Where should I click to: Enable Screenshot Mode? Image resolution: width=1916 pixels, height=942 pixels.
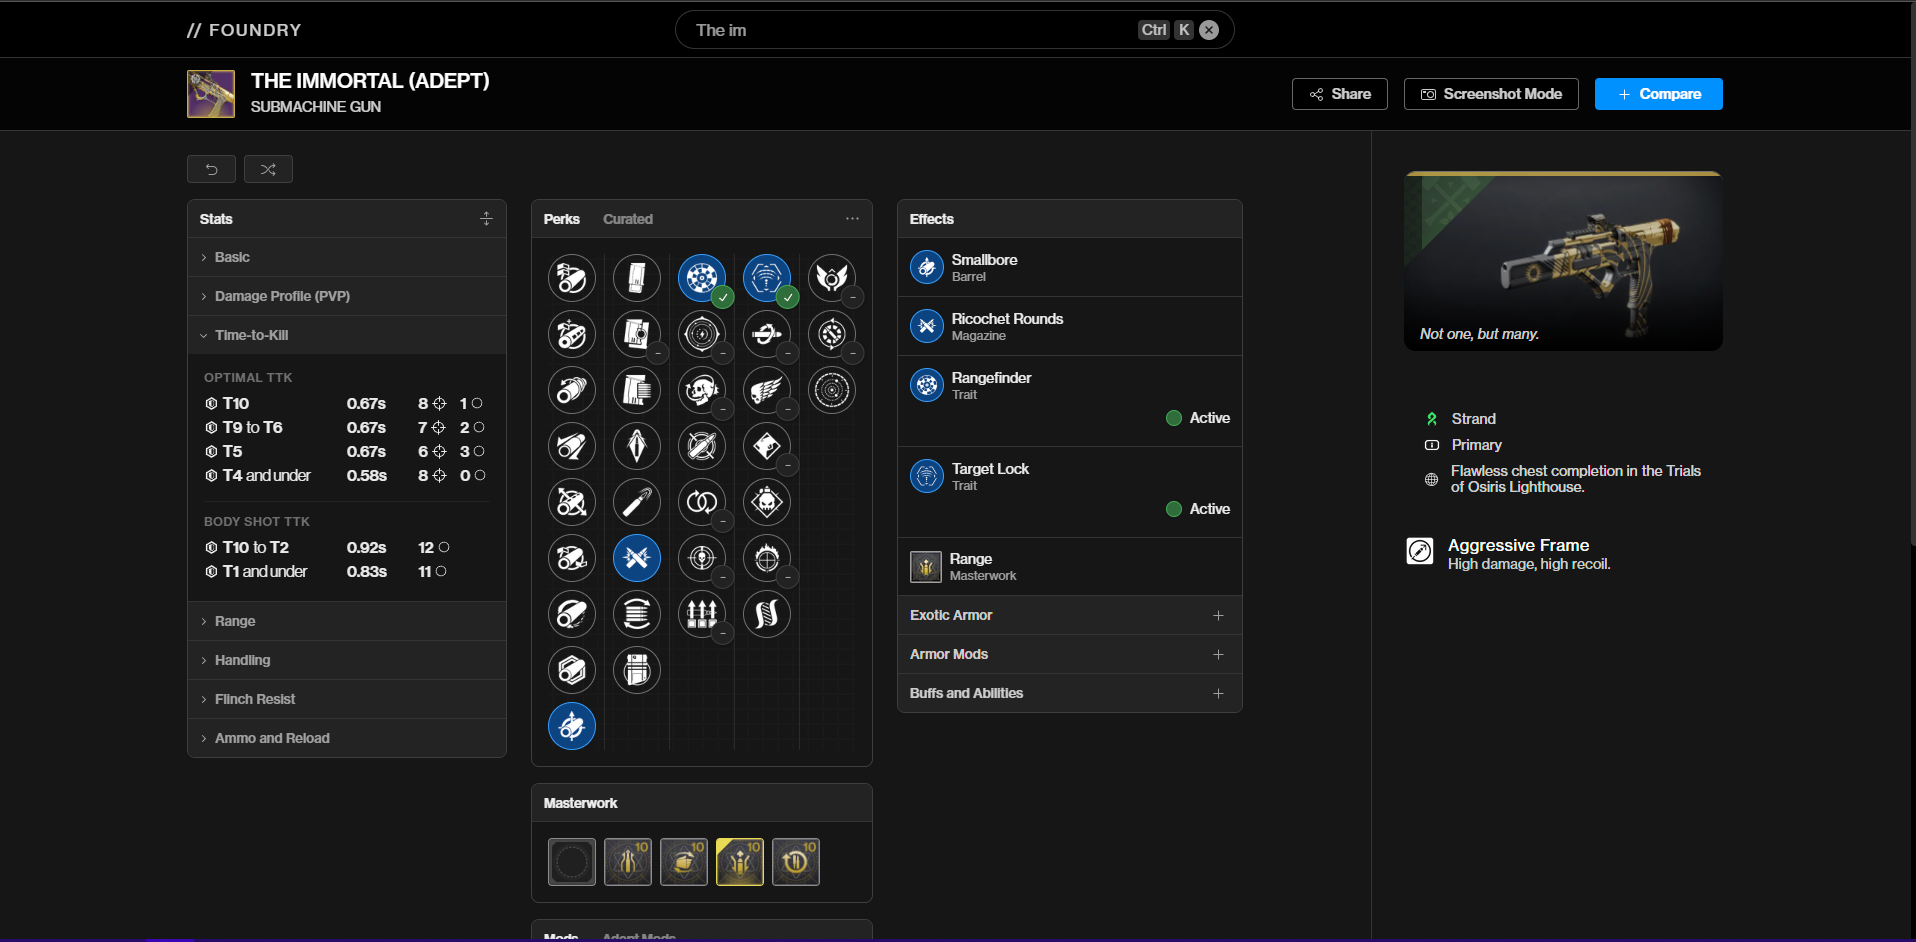[x=1491, y=94]
